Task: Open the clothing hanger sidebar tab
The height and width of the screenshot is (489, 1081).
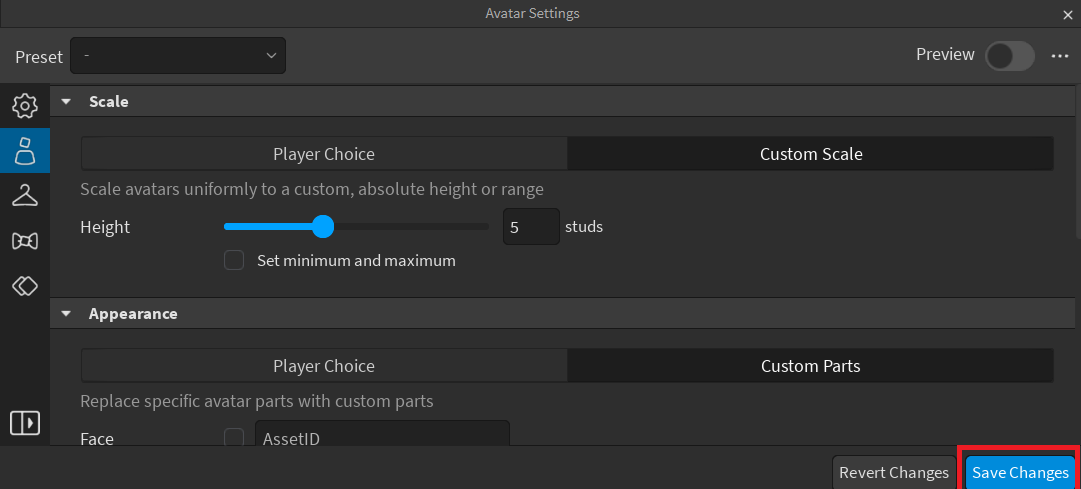Action: click(25, 196)
